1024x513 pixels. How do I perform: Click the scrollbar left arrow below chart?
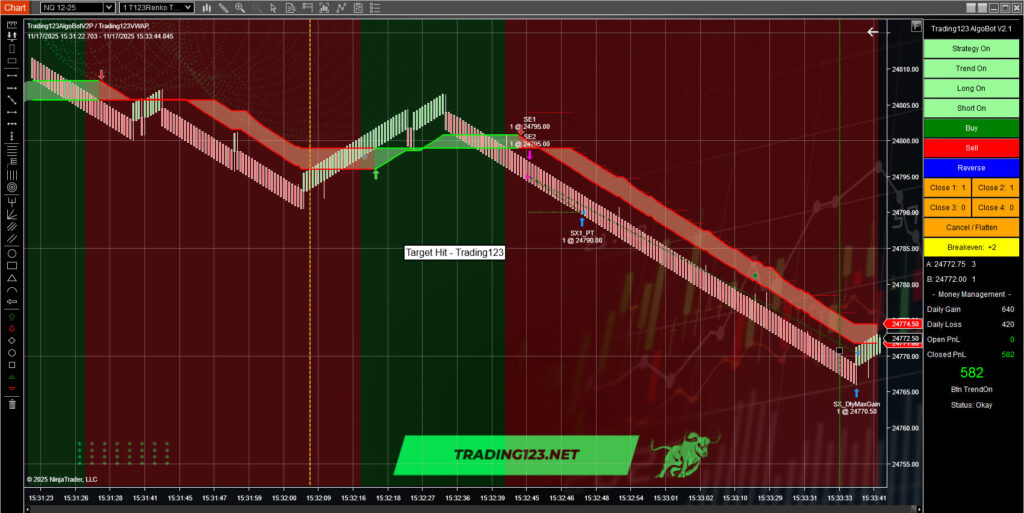tap(27, 509)
